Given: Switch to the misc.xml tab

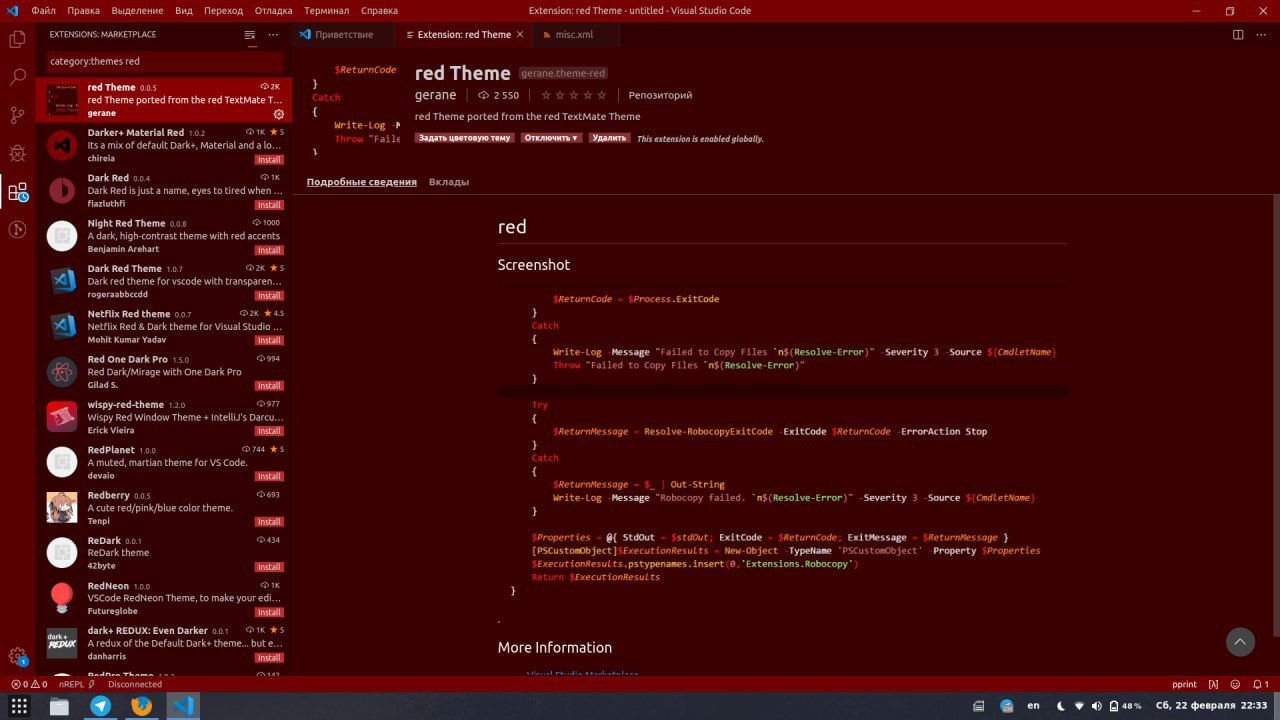Looking at the screenshot, I should point(575,35).
